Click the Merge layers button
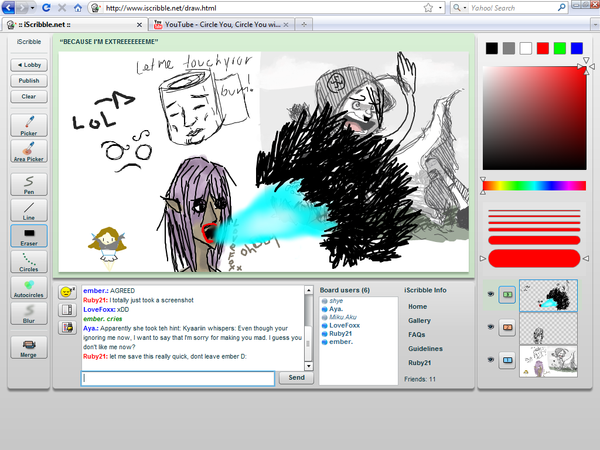 click(x=29, y=347)
